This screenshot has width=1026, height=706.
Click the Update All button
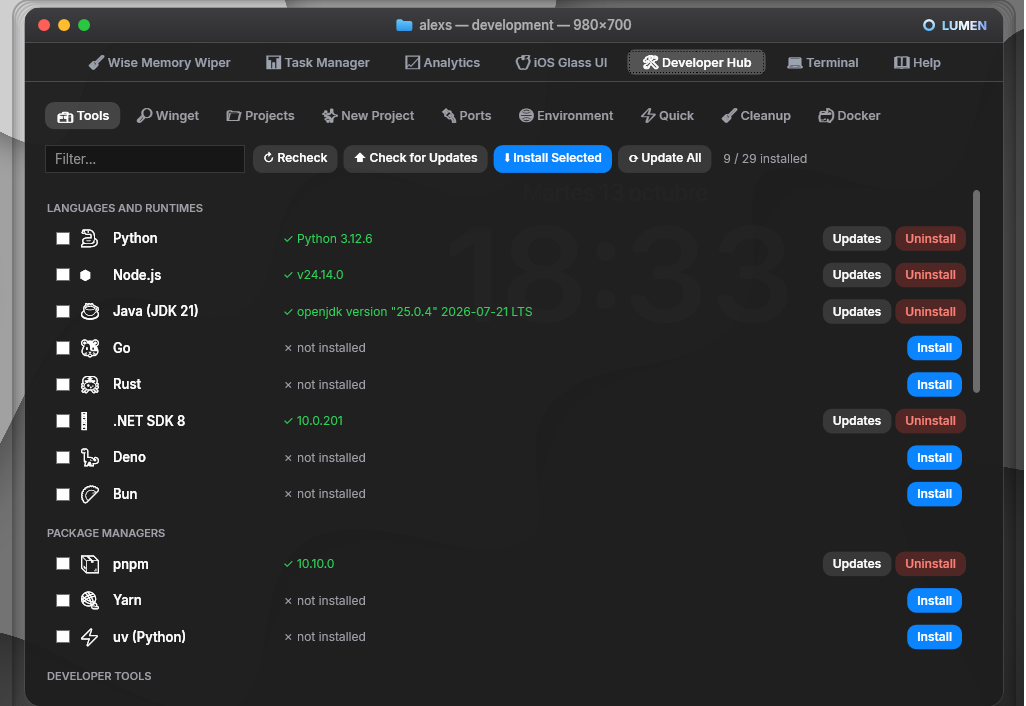pos(665,158)
